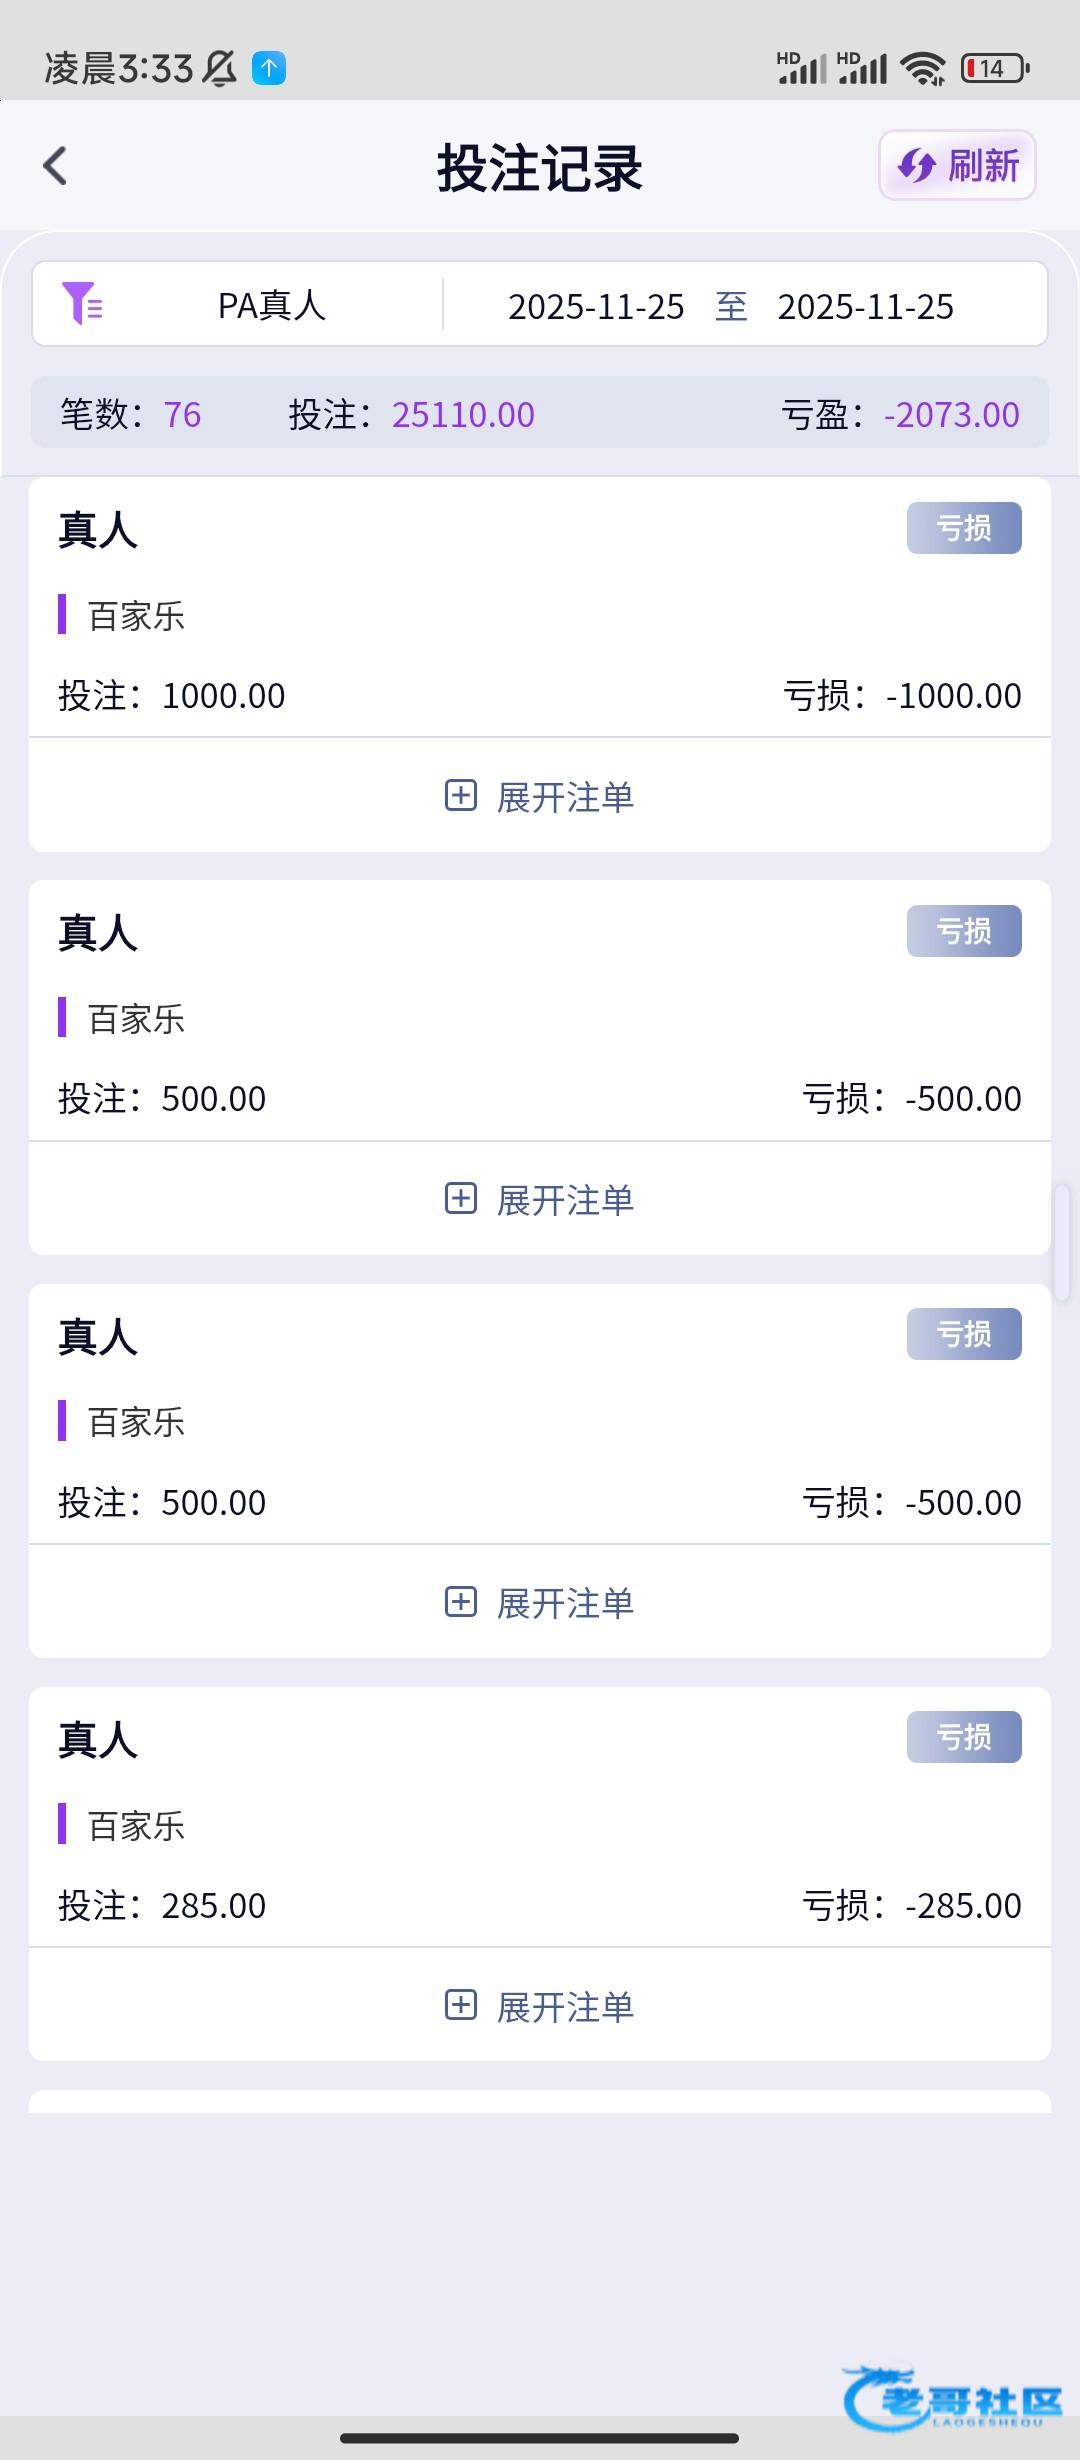Tap the 亏盈 total of -2073.00

coord(951,414)
